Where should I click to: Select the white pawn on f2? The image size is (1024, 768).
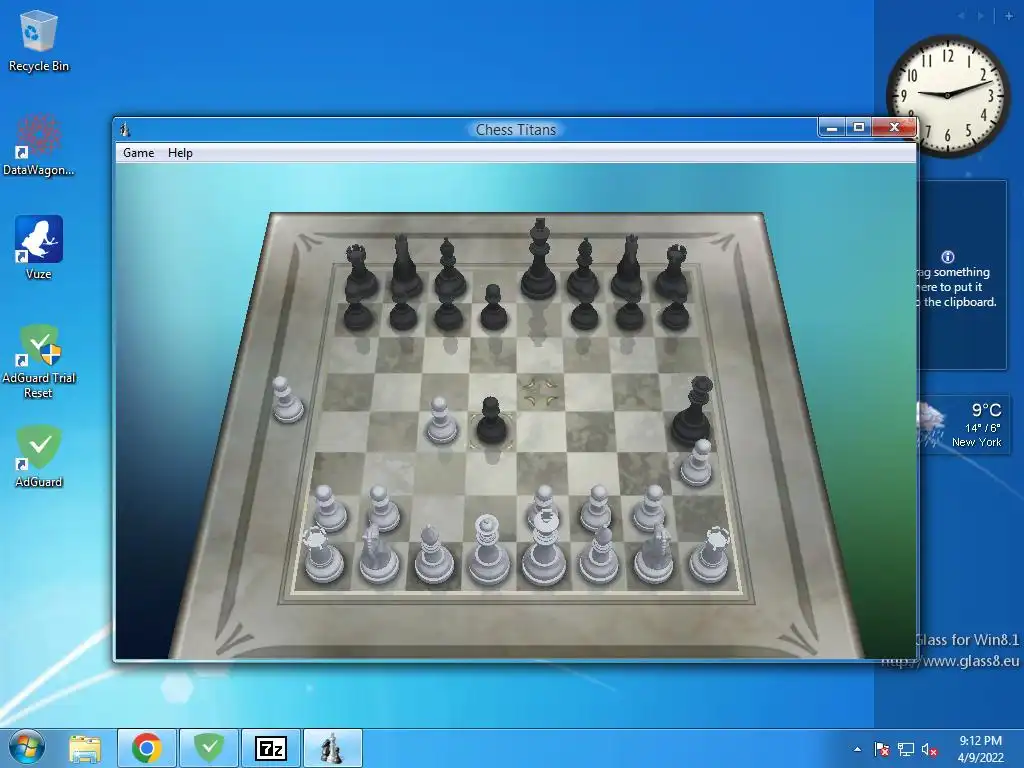[596, 508]
